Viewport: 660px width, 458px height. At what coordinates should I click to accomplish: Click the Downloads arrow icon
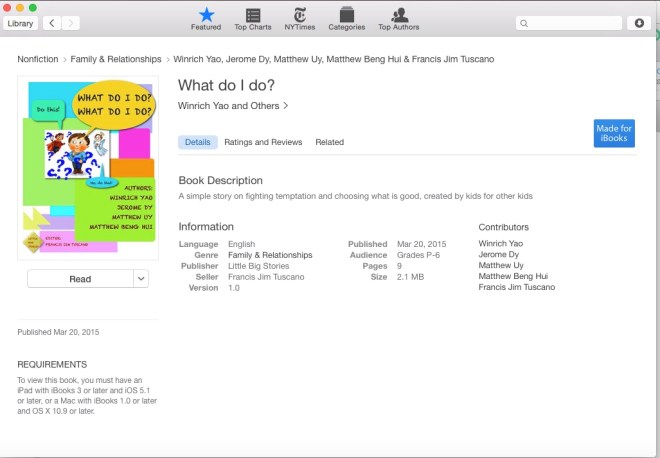pyautogui.click(x=639, y=22)
